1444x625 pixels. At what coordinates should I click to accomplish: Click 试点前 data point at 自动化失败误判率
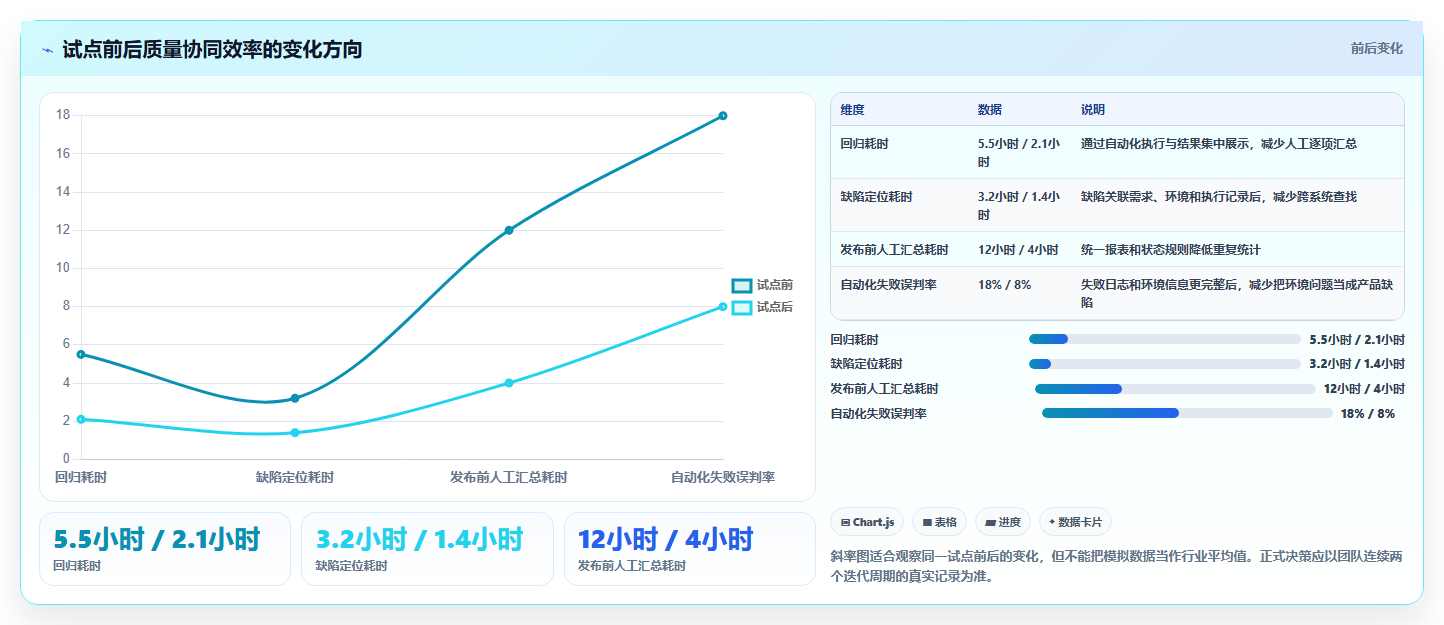point(723,116)
